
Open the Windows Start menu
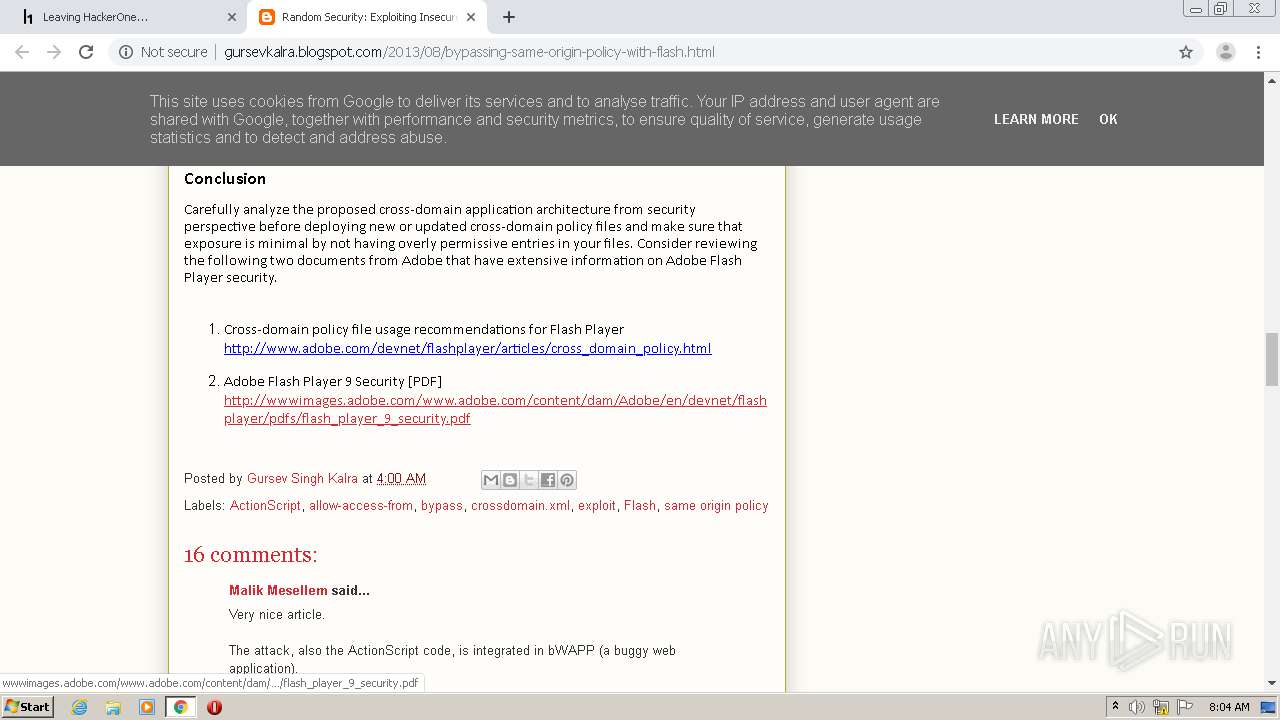click(27, 706)
